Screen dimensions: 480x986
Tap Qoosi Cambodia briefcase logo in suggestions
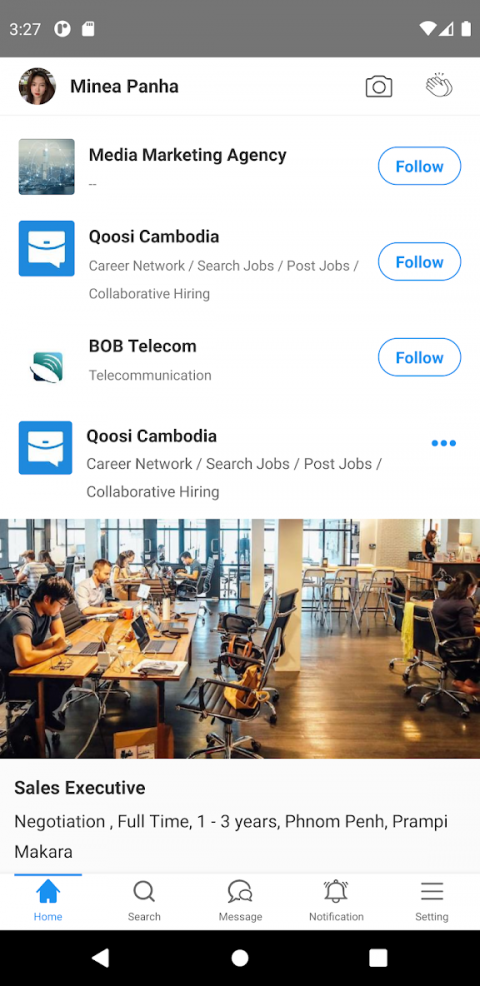tap(47, 248)
